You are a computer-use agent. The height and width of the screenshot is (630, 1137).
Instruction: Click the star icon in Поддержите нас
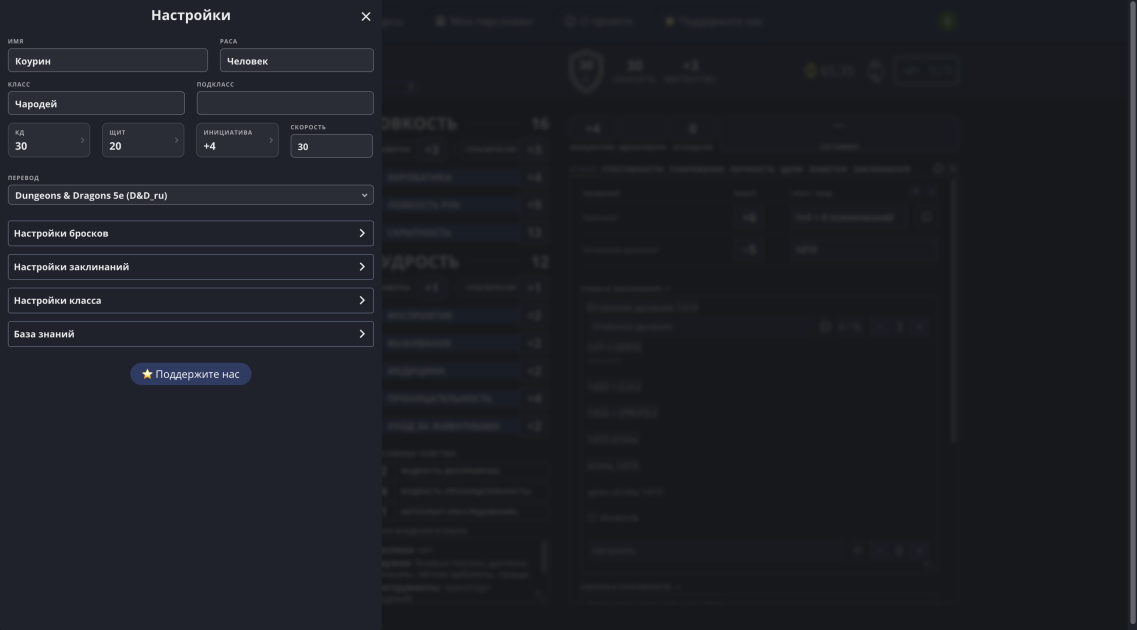click(147, 374)
